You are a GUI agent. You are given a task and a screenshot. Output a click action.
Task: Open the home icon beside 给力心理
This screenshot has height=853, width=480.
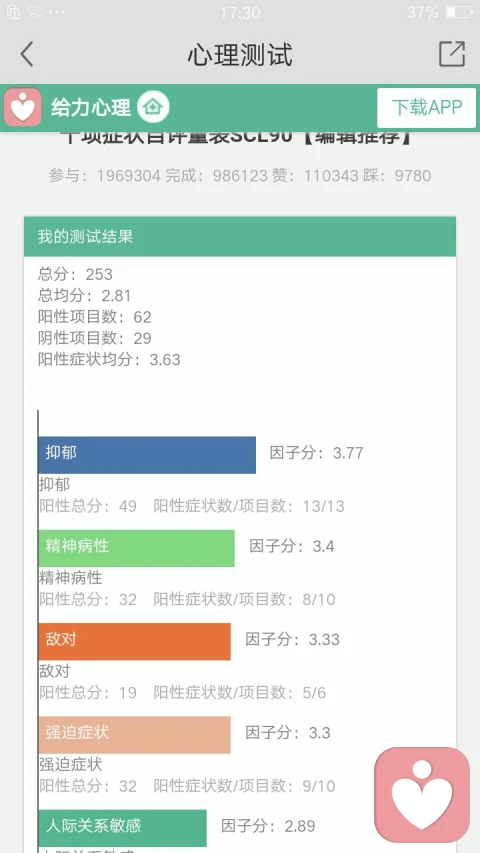pos(153,107)
